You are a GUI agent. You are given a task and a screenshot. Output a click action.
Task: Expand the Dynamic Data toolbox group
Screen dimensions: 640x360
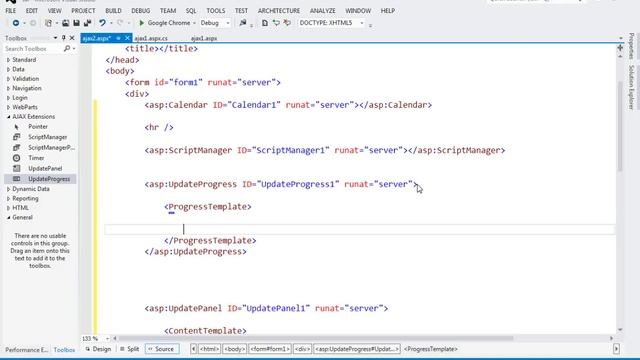click(9, 189)
